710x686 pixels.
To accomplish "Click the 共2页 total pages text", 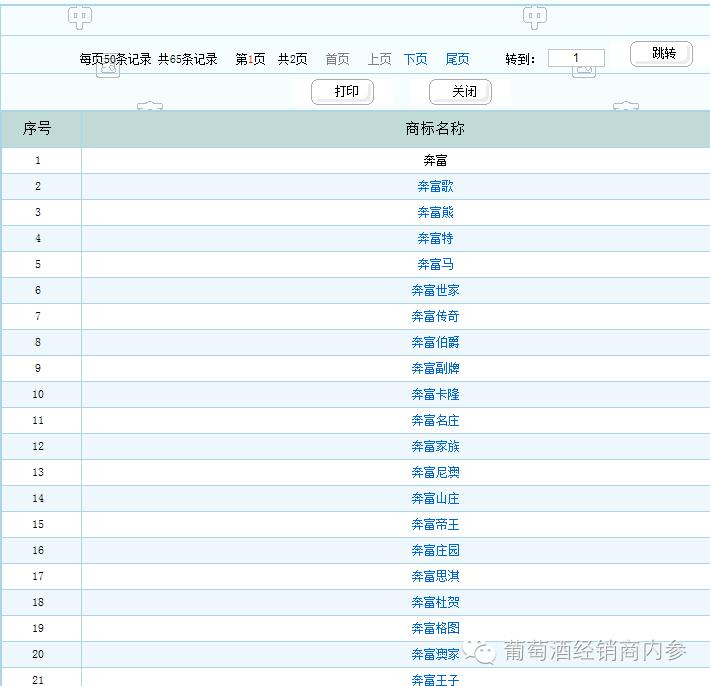I will pyautogui.click(x=293, y=59).
